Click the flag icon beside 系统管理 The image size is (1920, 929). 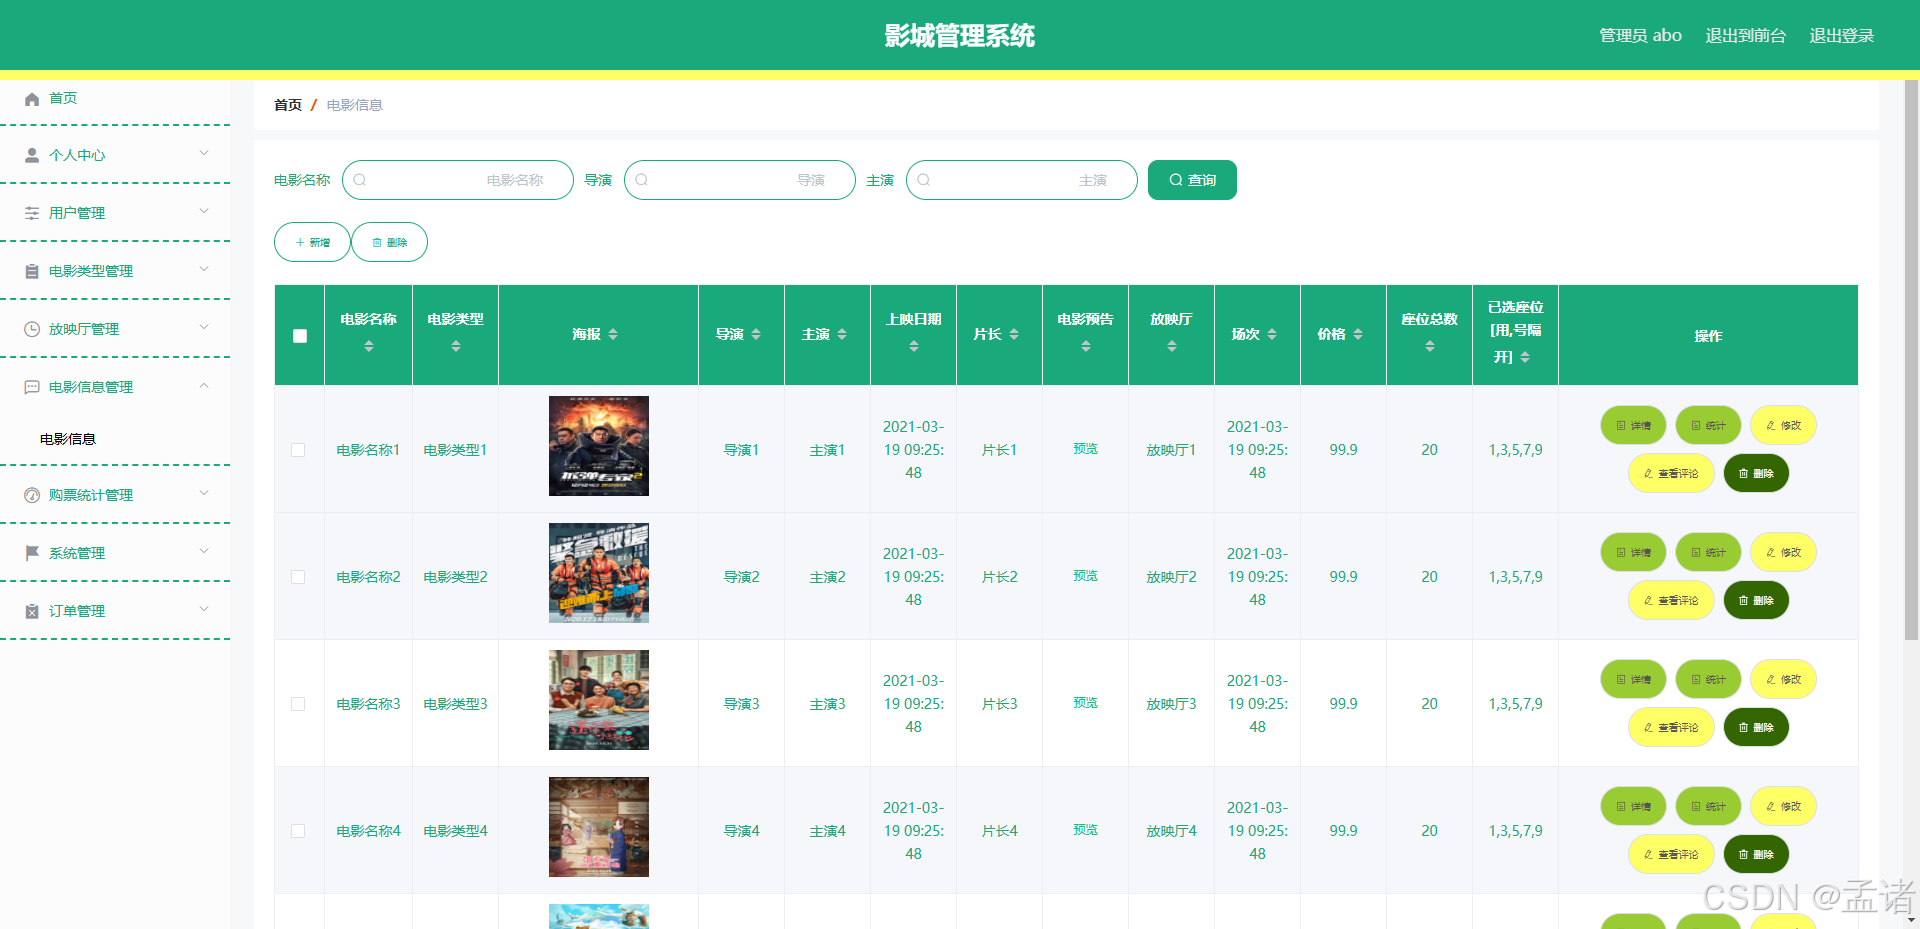(x=32, y=554)
